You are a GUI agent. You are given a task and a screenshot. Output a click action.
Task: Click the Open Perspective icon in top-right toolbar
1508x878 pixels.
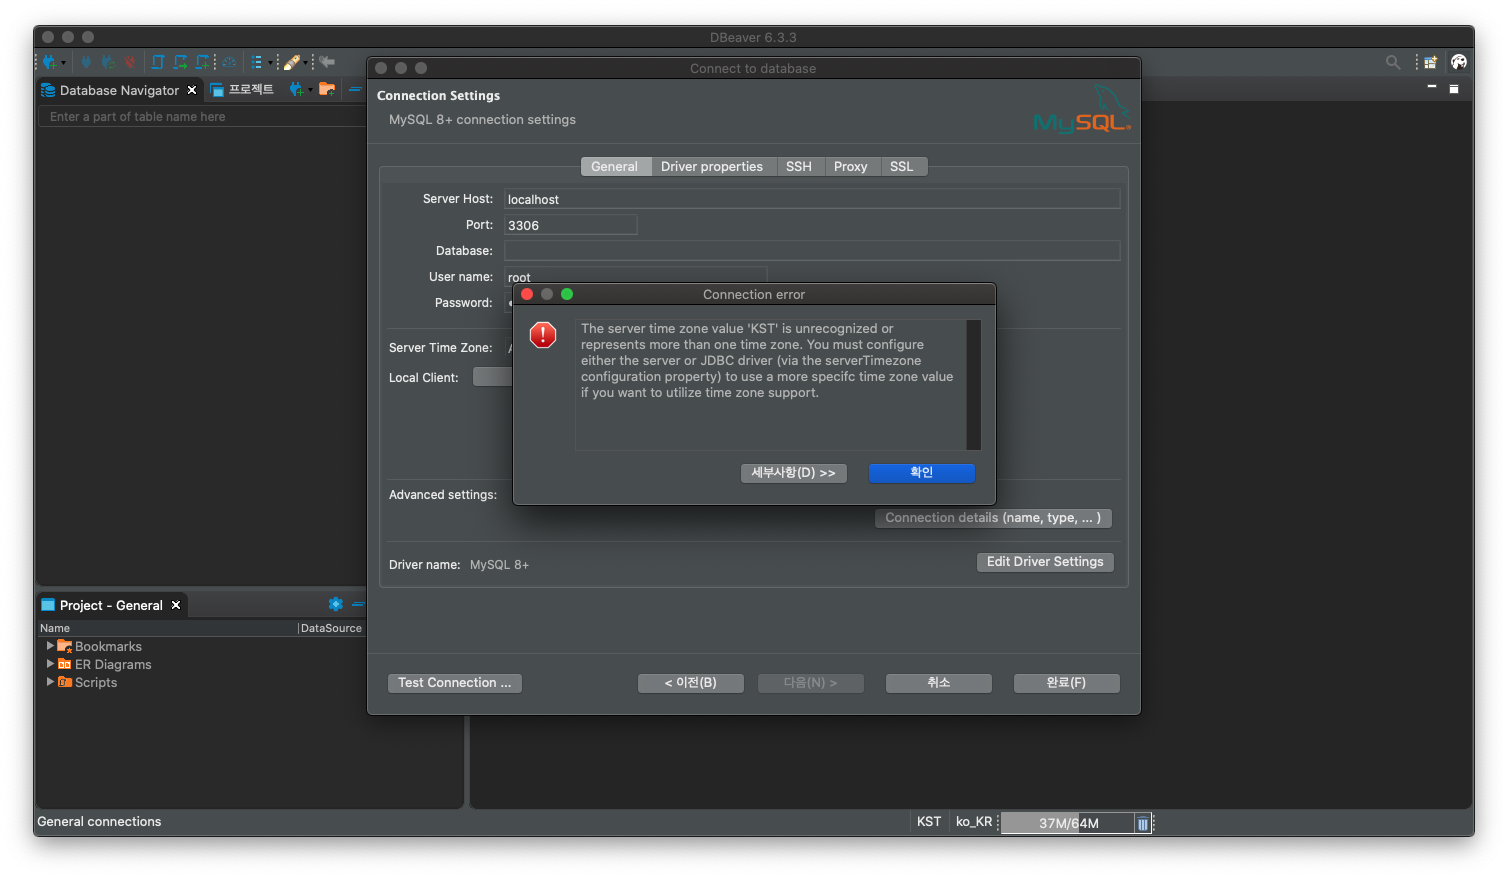[x=1431, y=62]
